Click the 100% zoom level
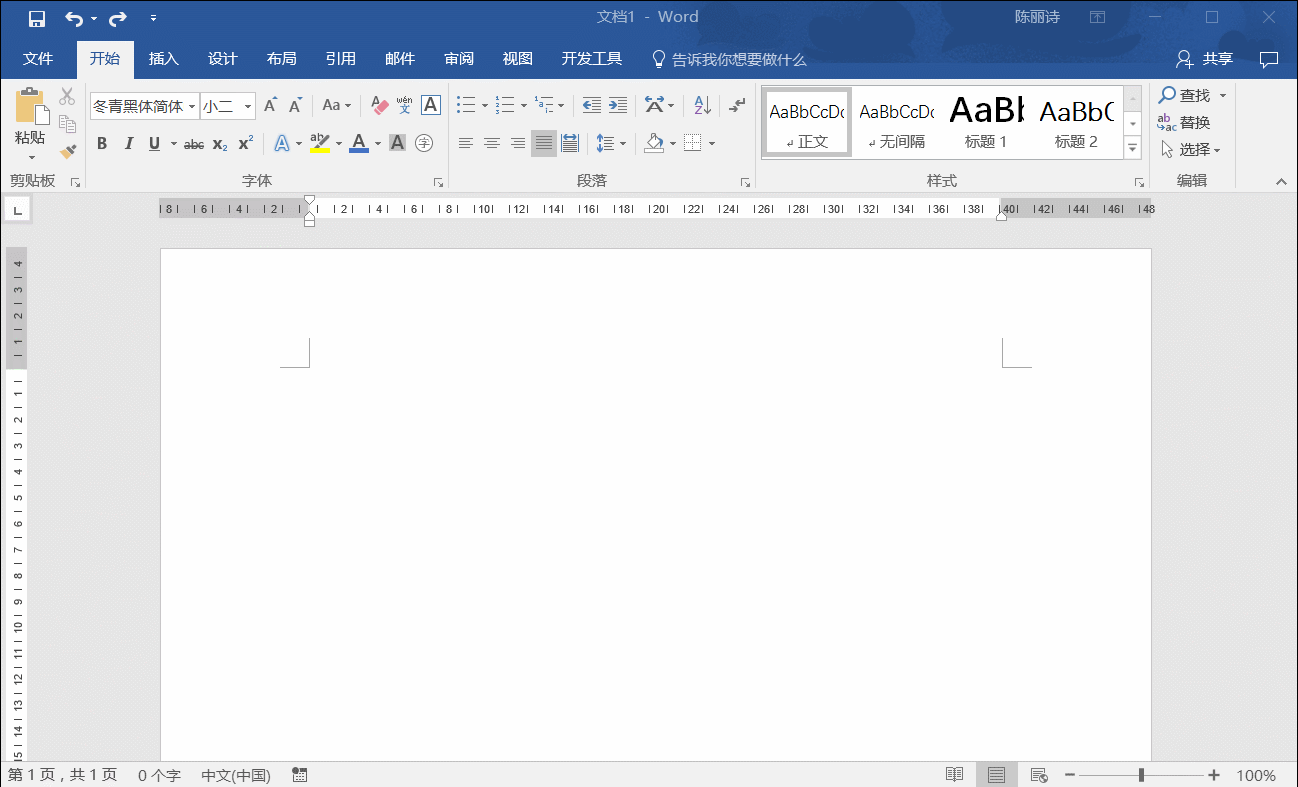1298x787 pixels. click(1256, 775)
